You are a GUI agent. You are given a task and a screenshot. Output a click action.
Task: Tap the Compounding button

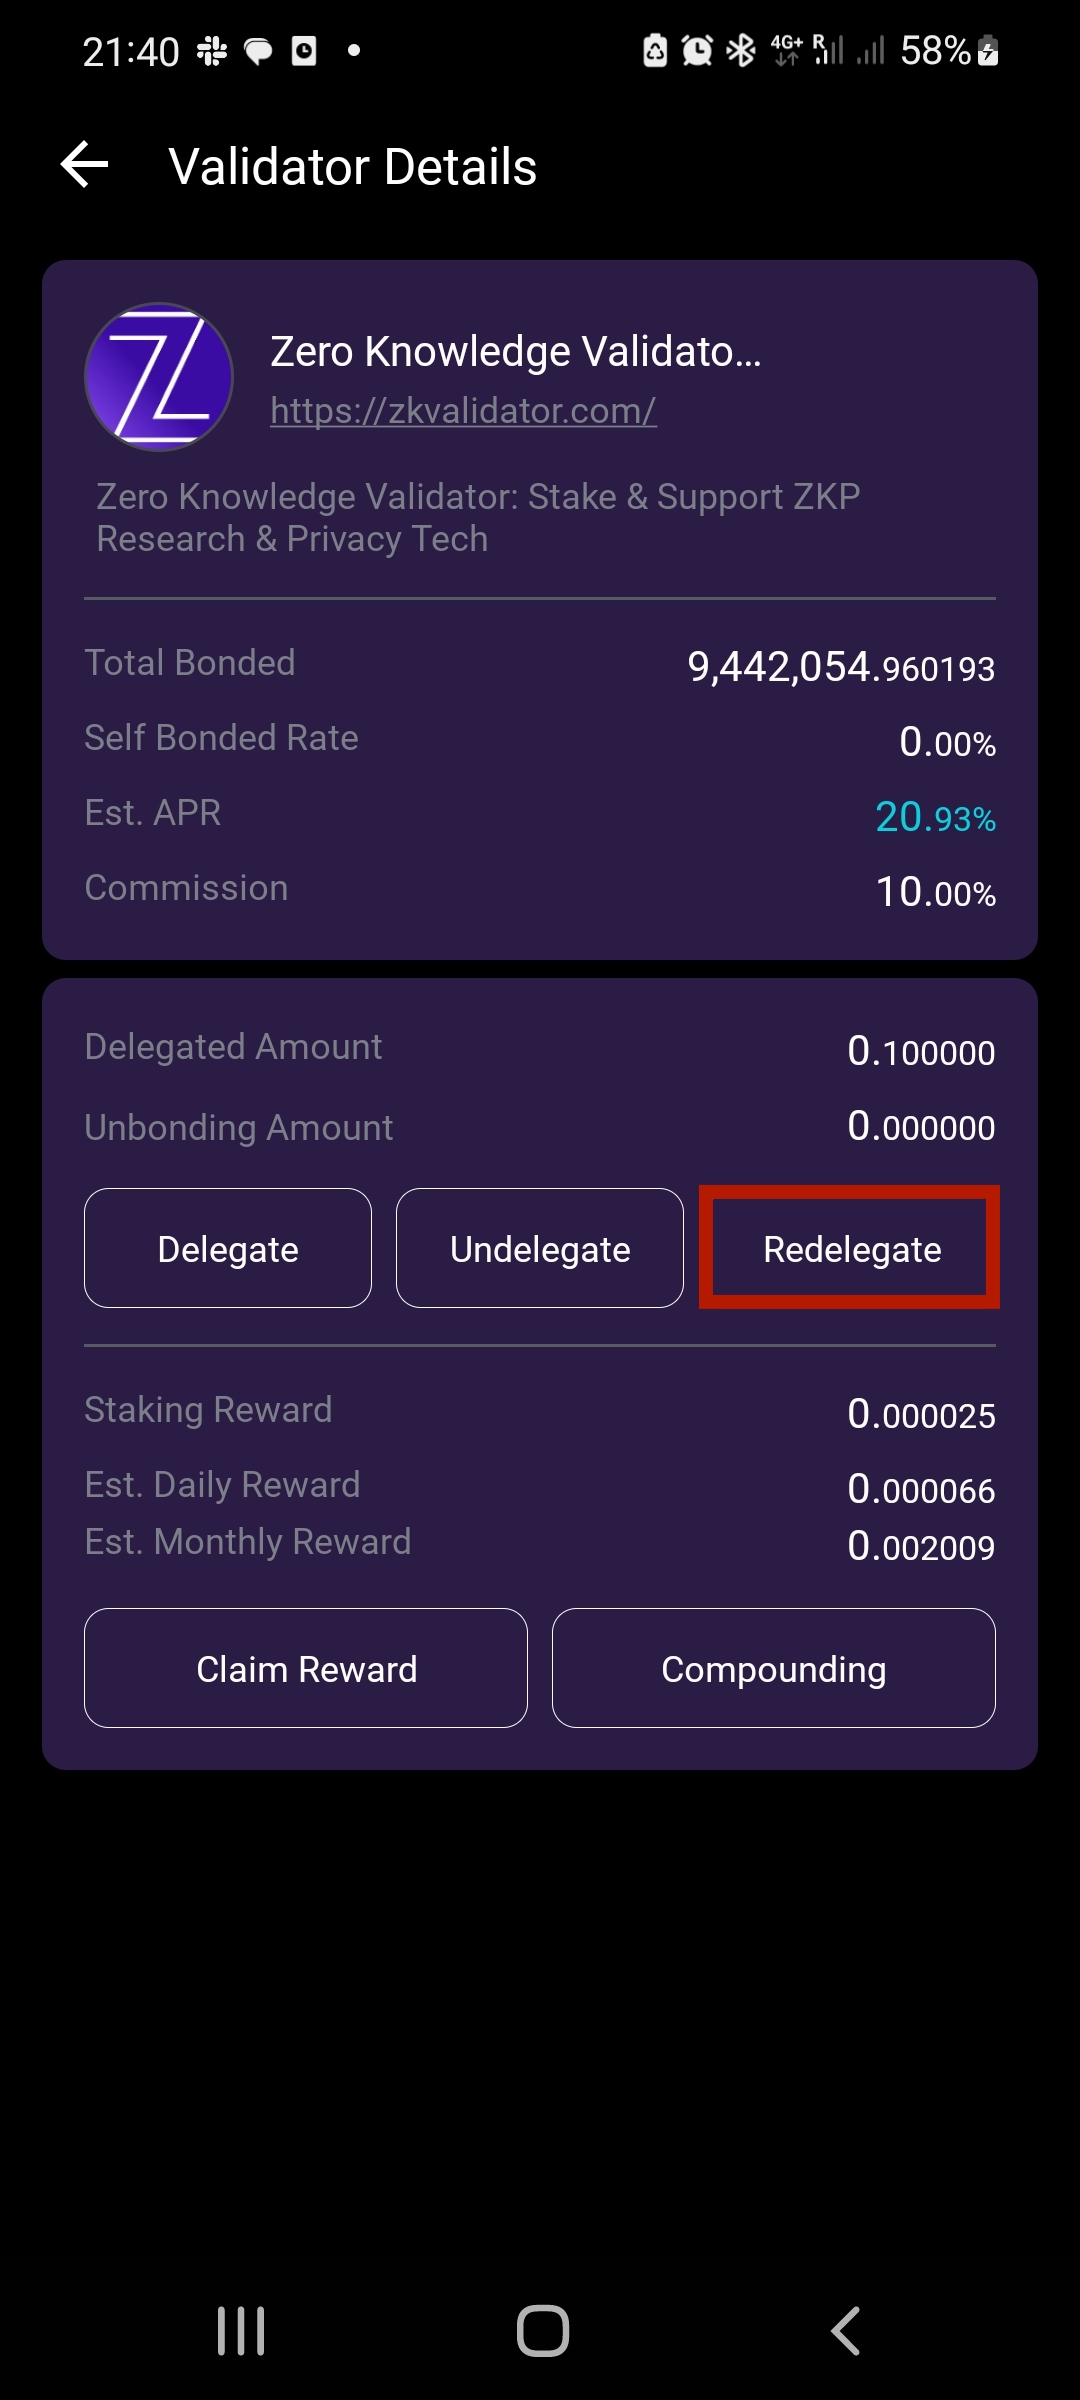[x=773, y=1669]
